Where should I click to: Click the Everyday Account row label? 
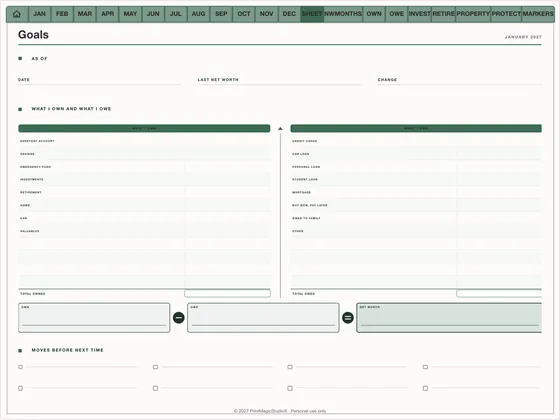[x=37, y=141]
